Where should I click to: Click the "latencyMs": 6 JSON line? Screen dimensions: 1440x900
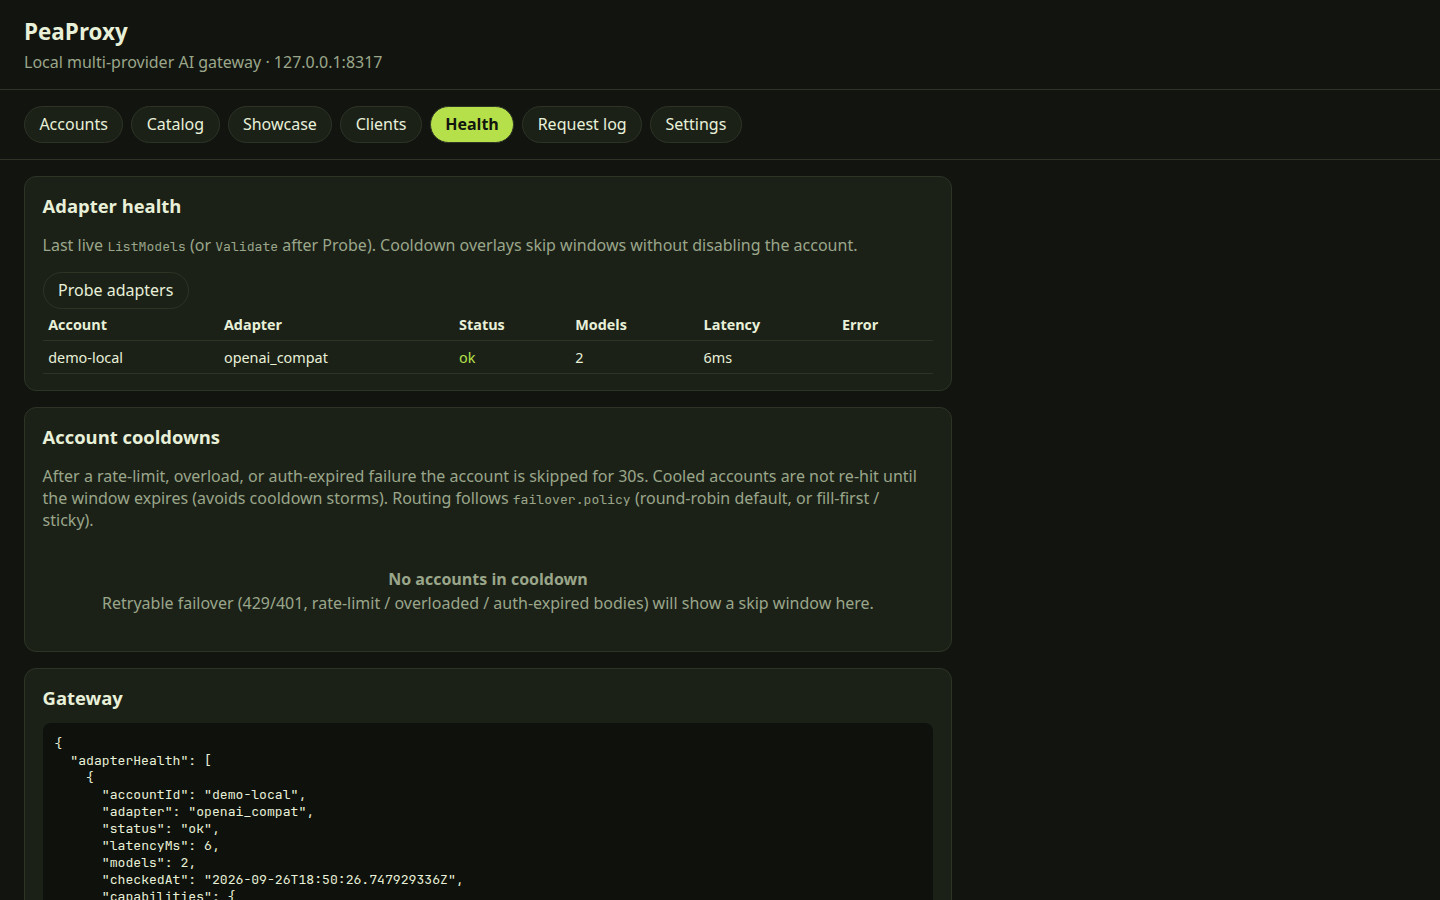coord(161,846)
